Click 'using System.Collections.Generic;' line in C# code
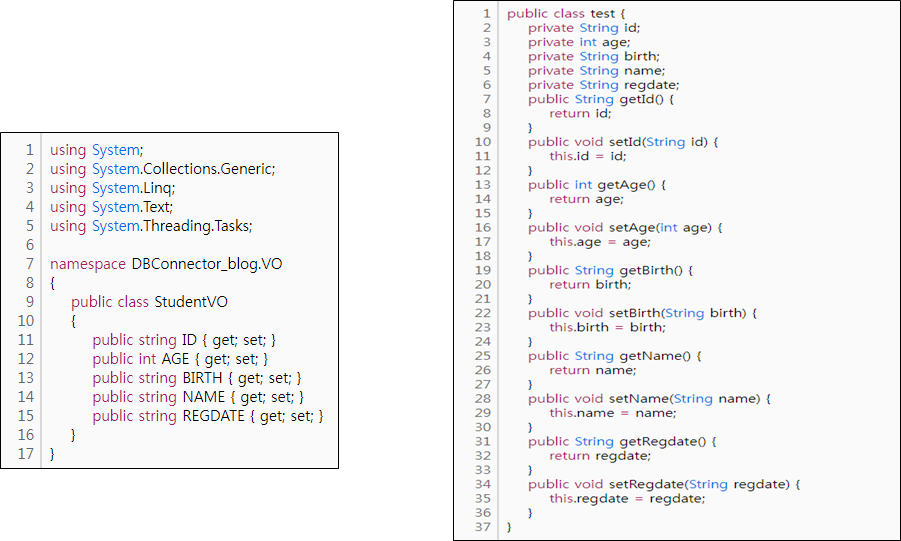The image size is (901, 541). click(x=163, y=169)
